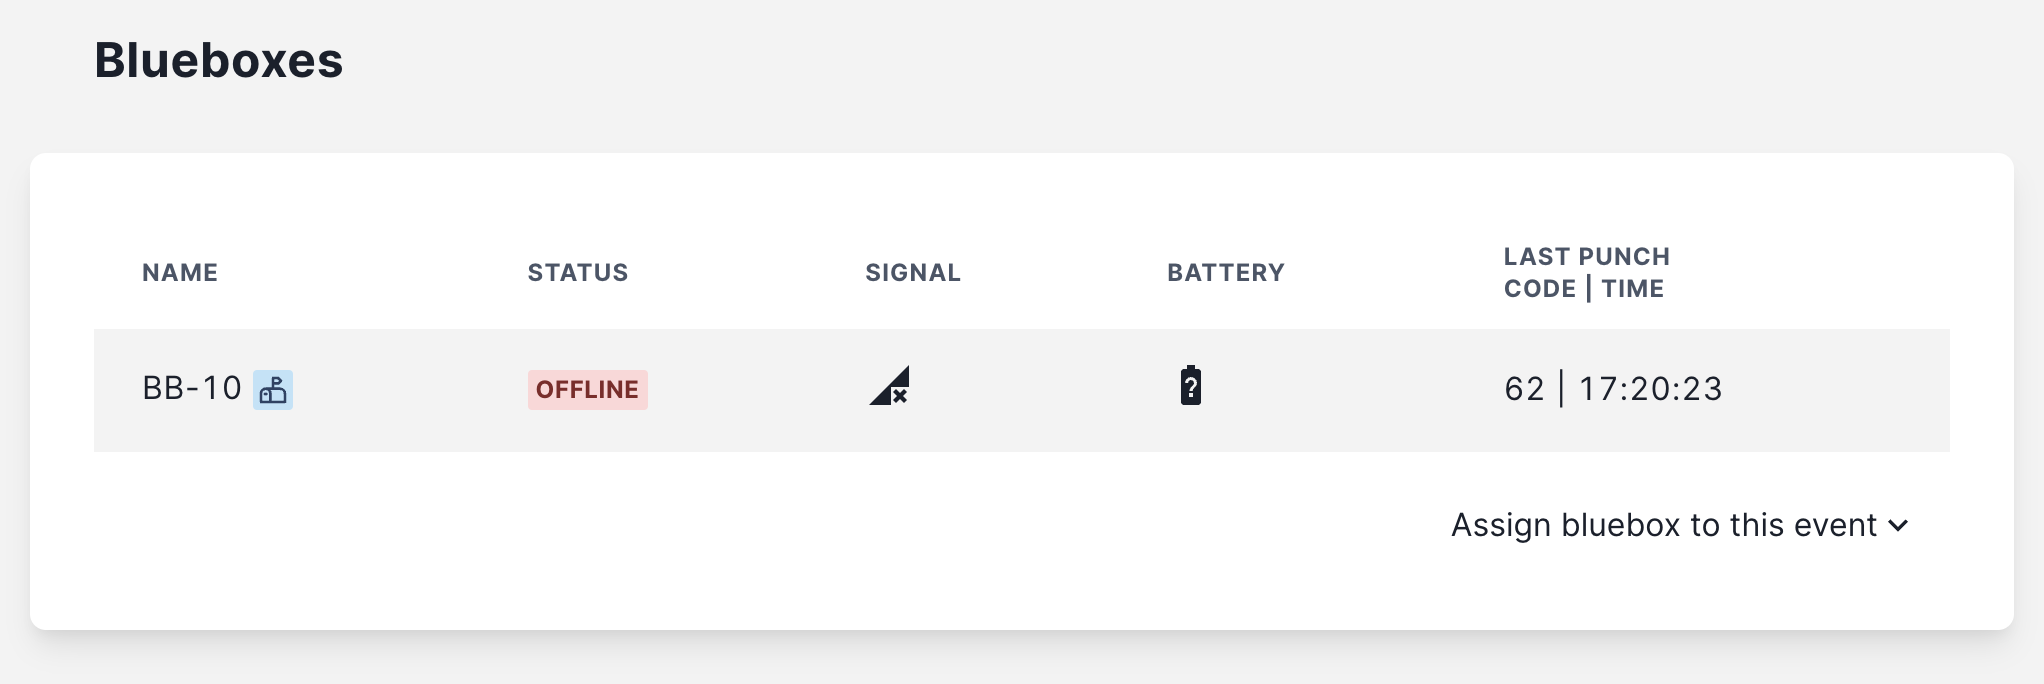Viewport: 2044px width, 684px height.
Task: Click the BATTERY column header
Action: click(1226, 273)
